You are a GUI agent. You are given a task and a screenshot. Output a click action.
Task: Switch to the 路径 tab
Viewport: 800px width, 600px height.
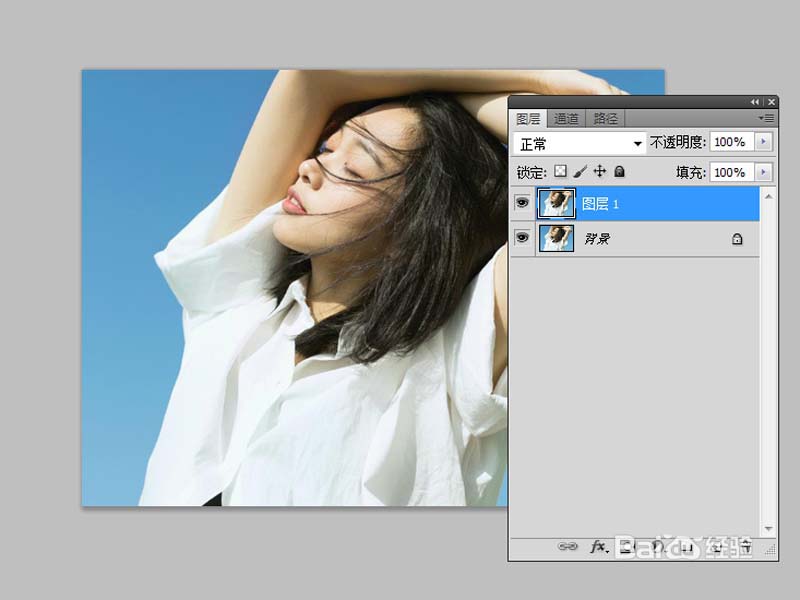coord(605,118)
